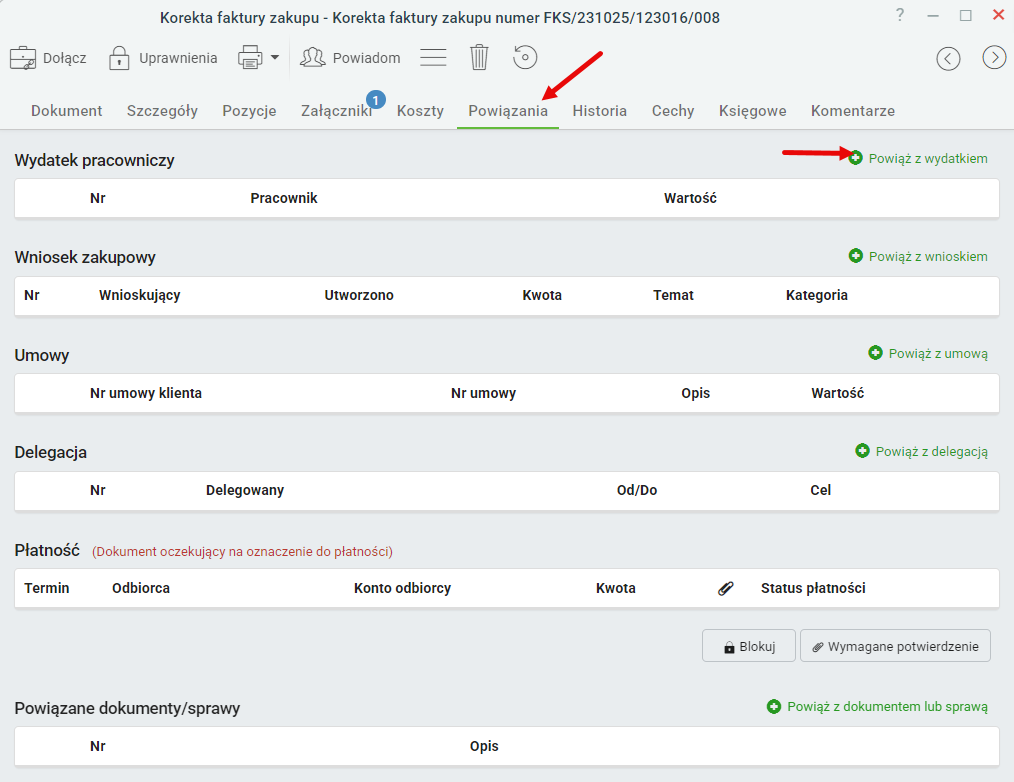Viewport: 1014px width, 782px height.
Task: Click the Blokuj button
Action: pos(749,646)
